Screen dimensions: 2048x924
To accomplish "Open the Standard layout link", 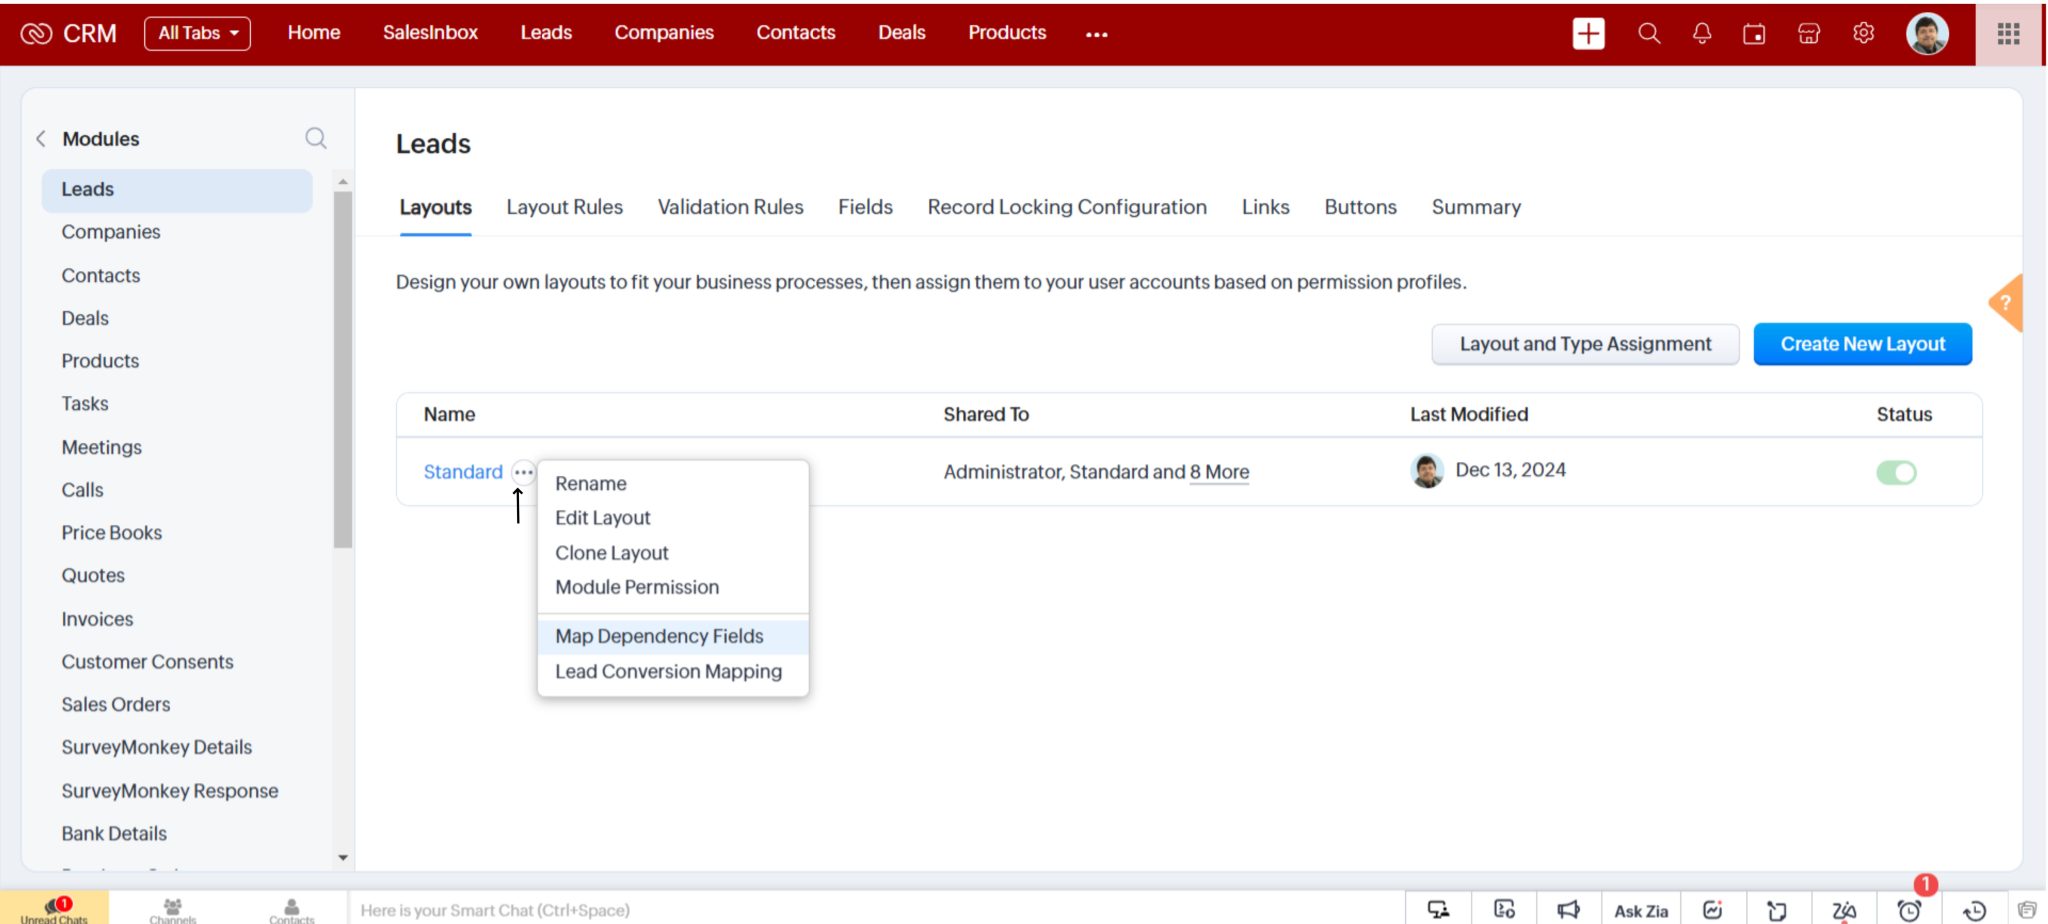I will point(463,471).
